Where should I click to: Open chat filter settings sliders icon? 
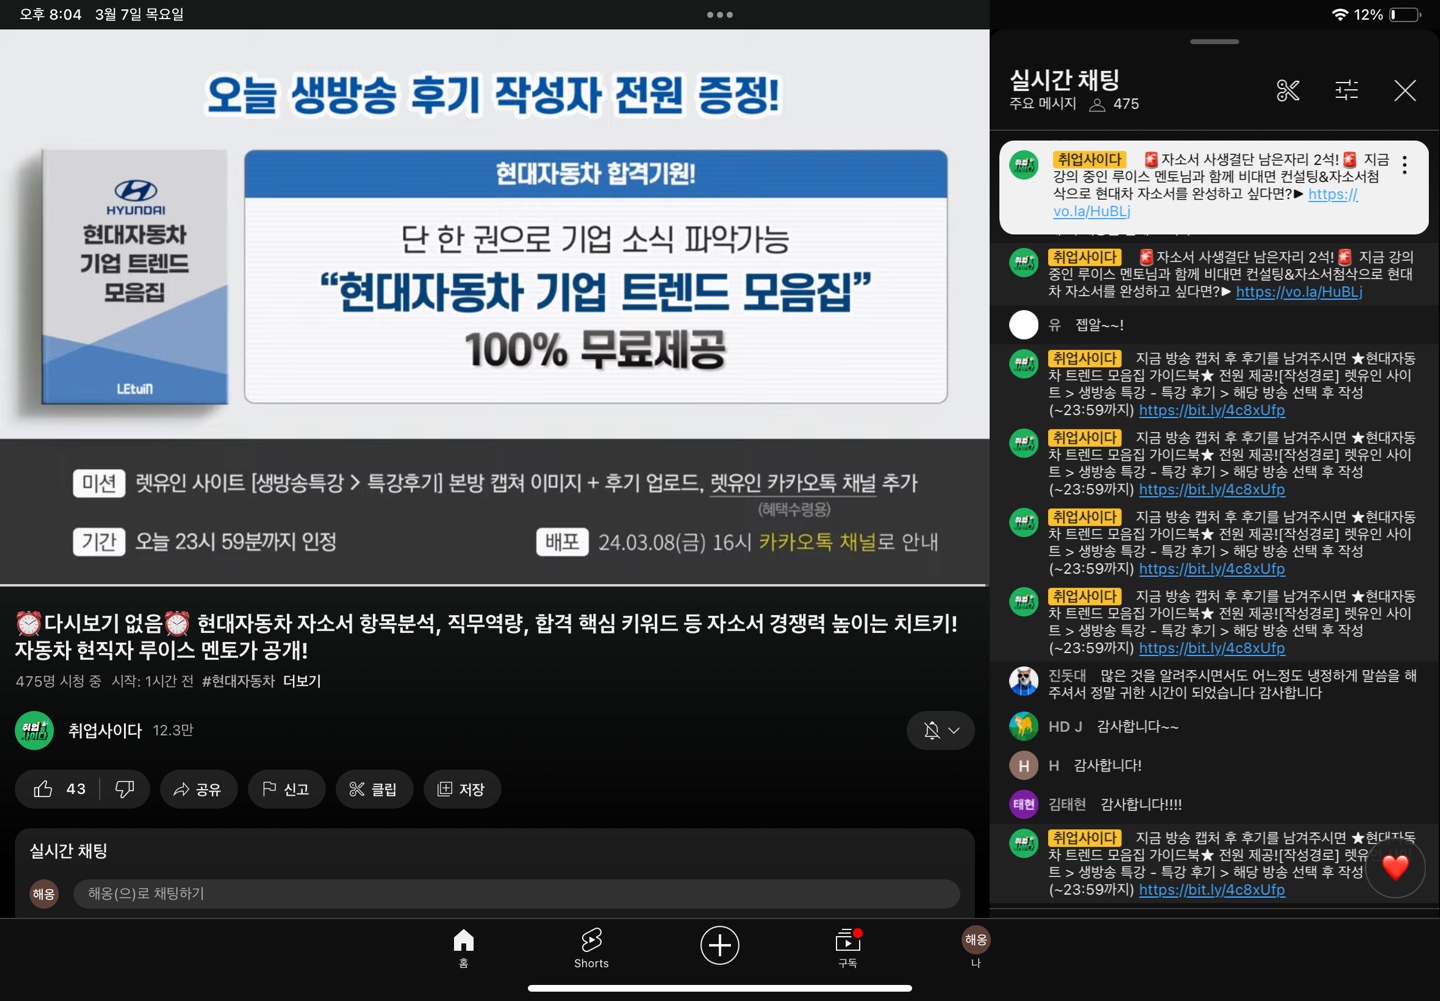[1346, 91]
